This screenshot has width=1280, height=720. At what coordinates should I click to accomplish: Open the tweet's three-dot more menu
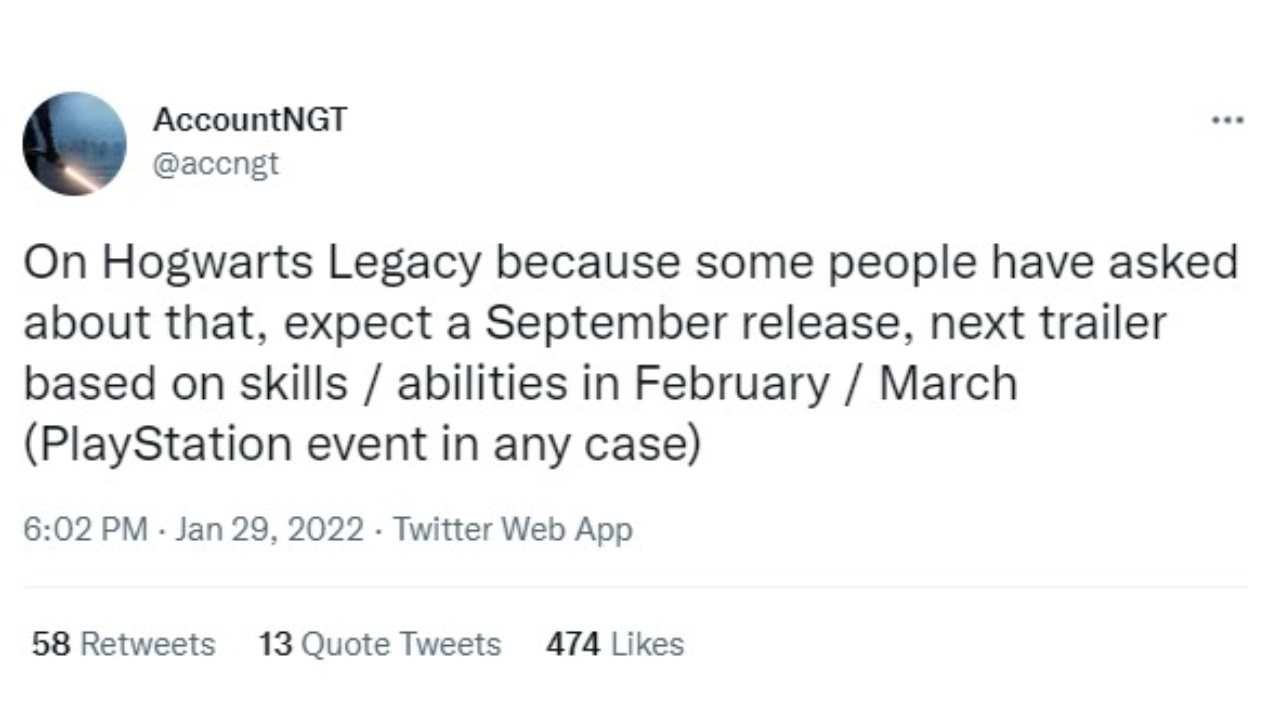click(1227, 121)
